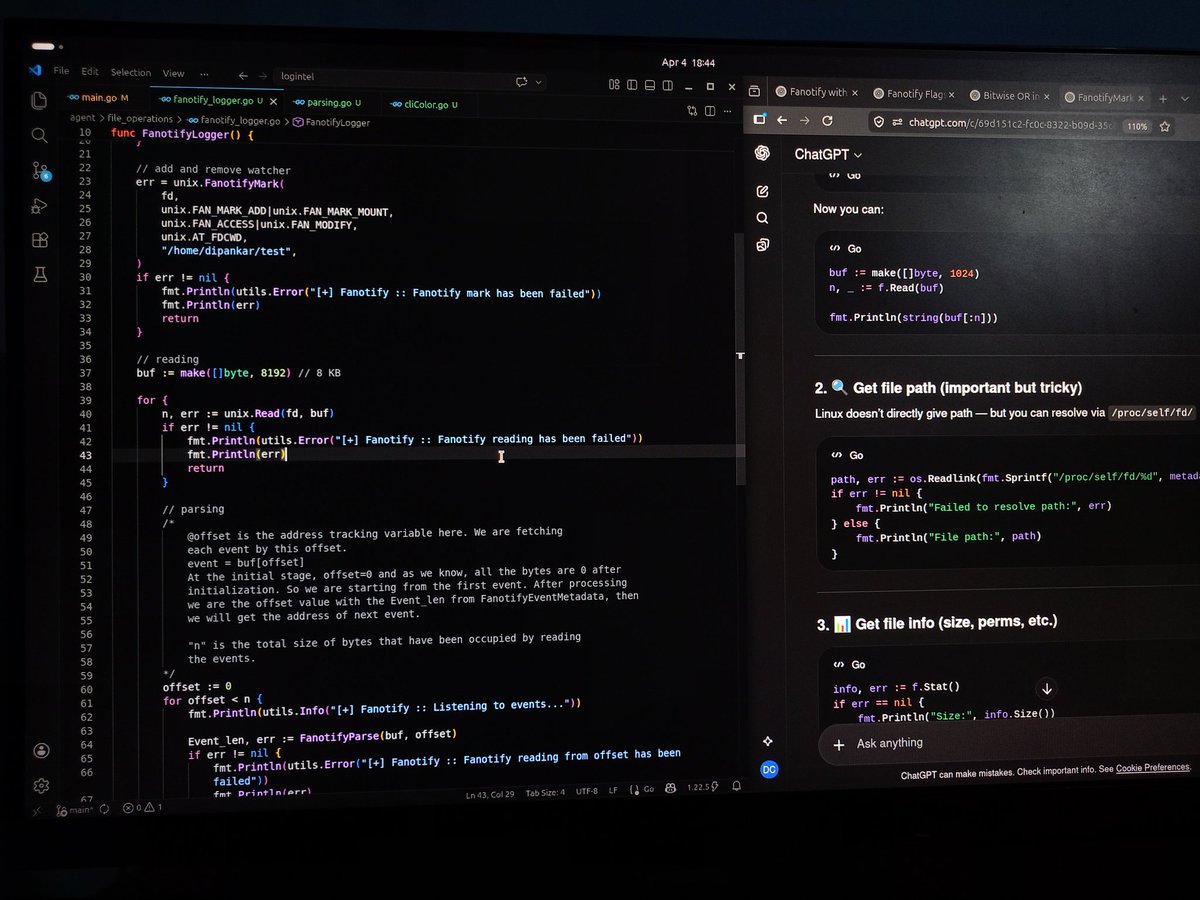
Task: Reload the ChatGPT browser page
Action: [827, 120]
